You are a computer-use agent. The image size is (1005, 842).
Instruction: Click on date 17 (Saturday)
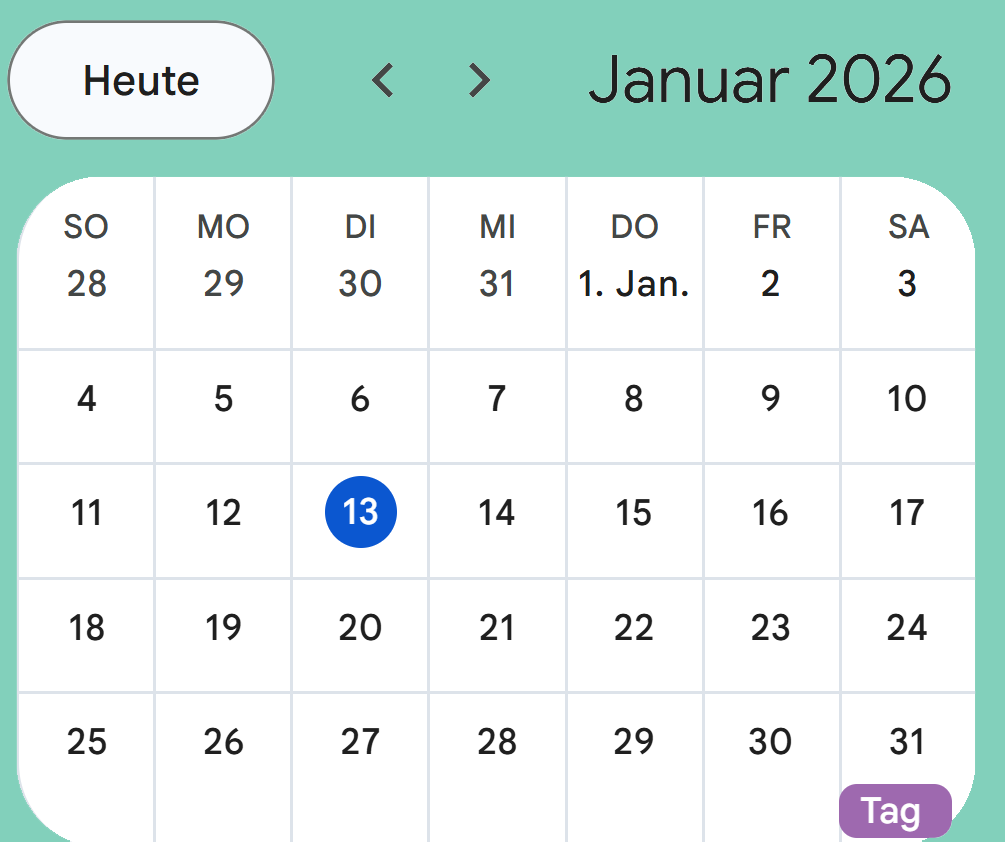pos(907,513)
